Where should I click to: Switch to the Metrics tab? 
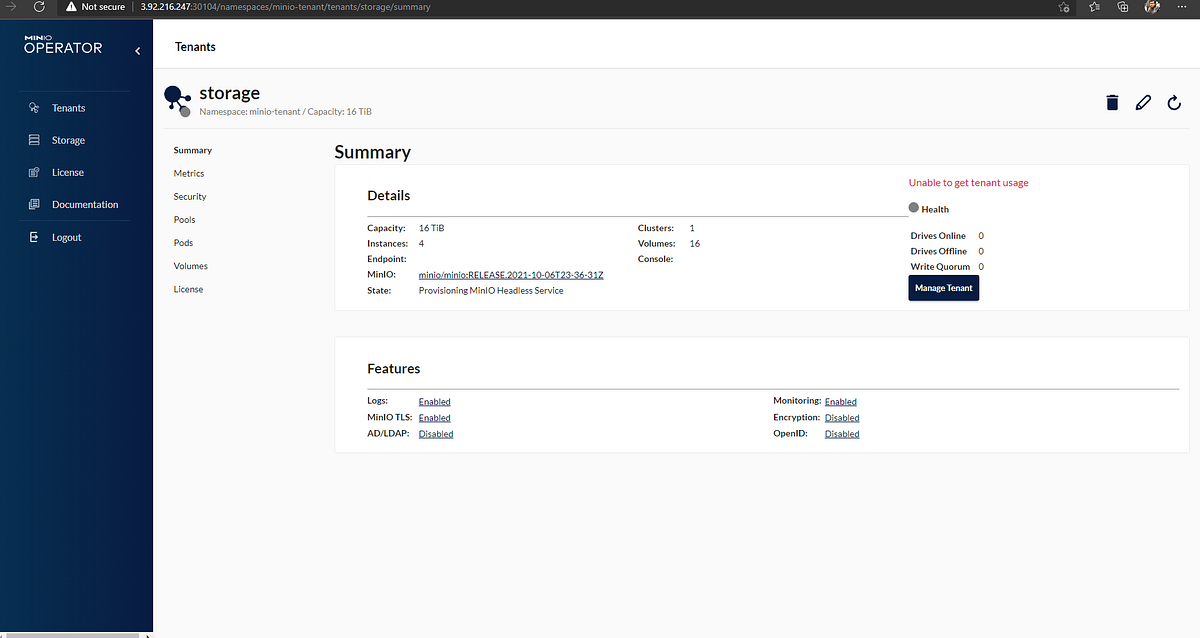click(188, 173)
